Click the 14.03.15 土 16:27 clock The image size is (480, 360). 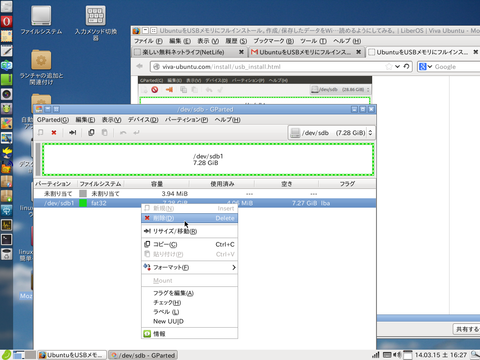pyautogui.click(x=441, y=355)
